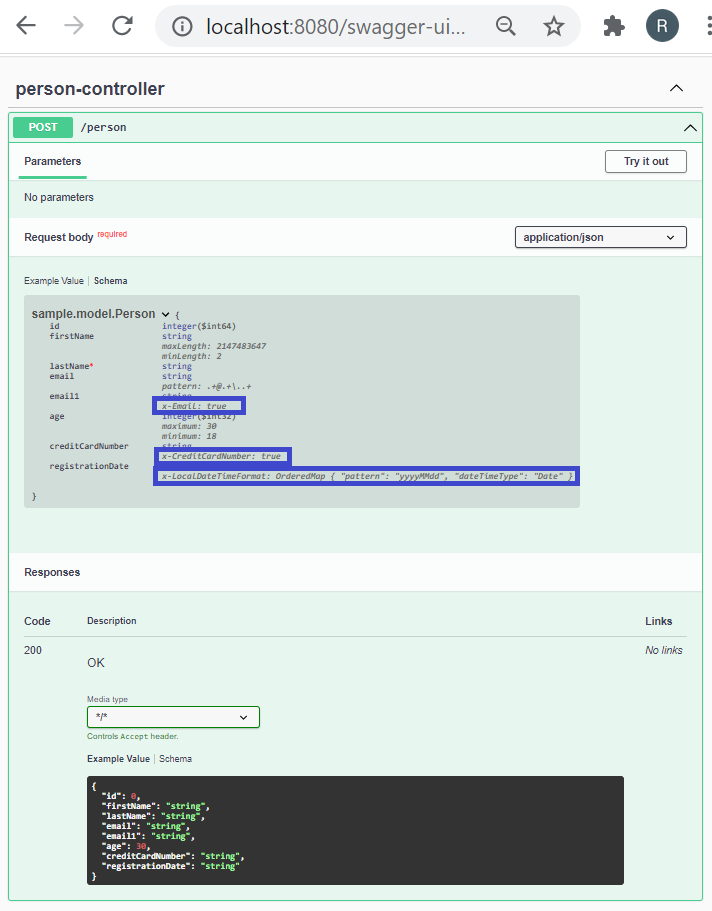Screen dimensions: 712x911
Task: Select the 'Request body' label
Action: pyautogui.click(x=58, y=237)
